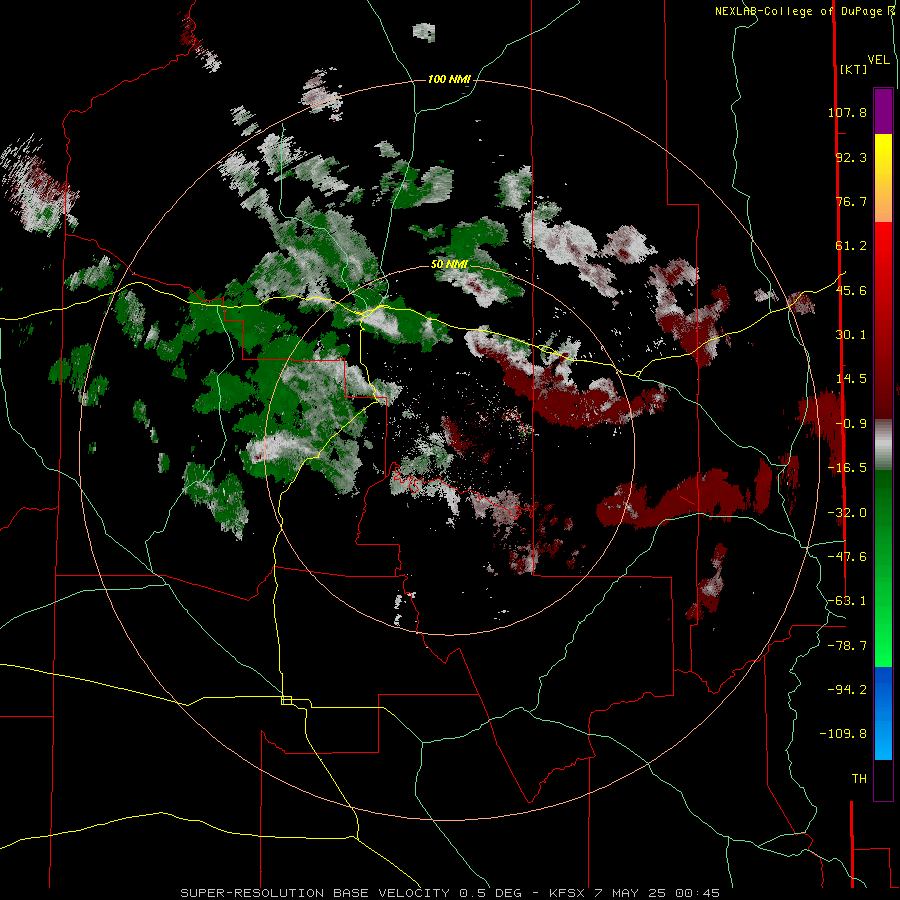Click the [KT] units label
The height and width of the screenshot is (900, 900).
tap(853, 69)
